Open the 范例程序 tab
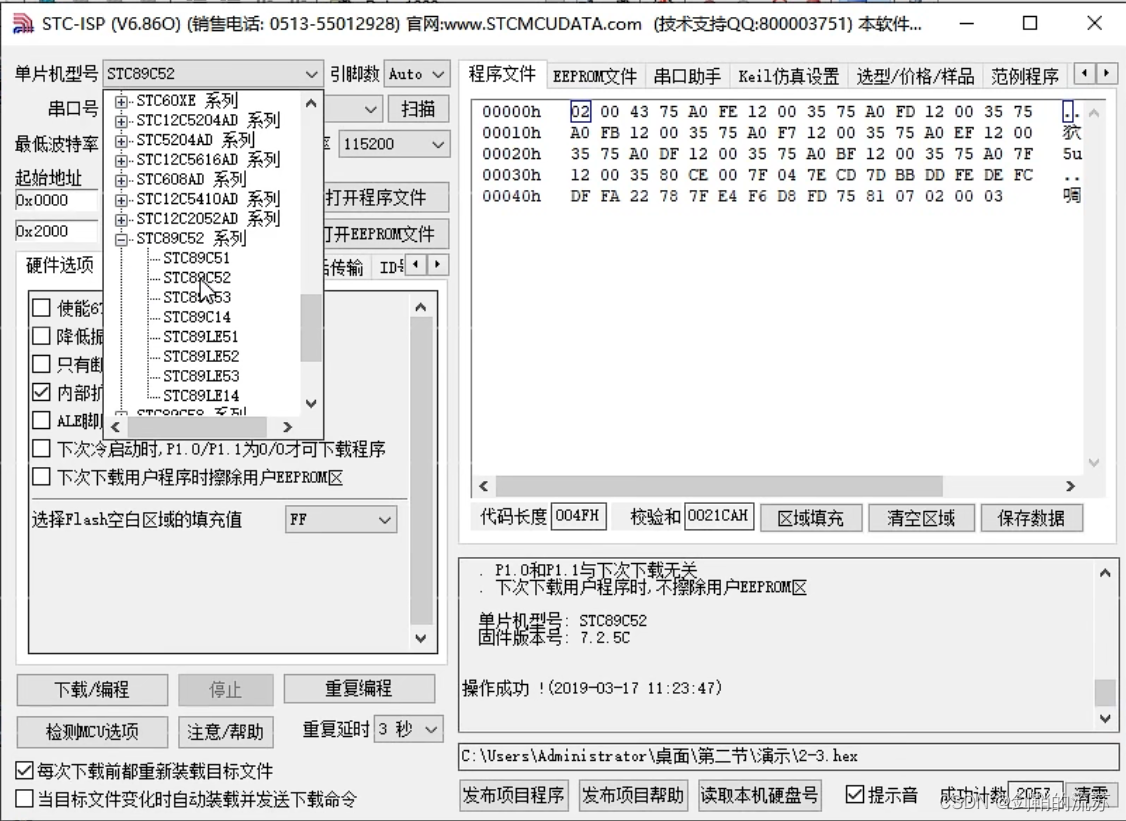 [1025, 76]
